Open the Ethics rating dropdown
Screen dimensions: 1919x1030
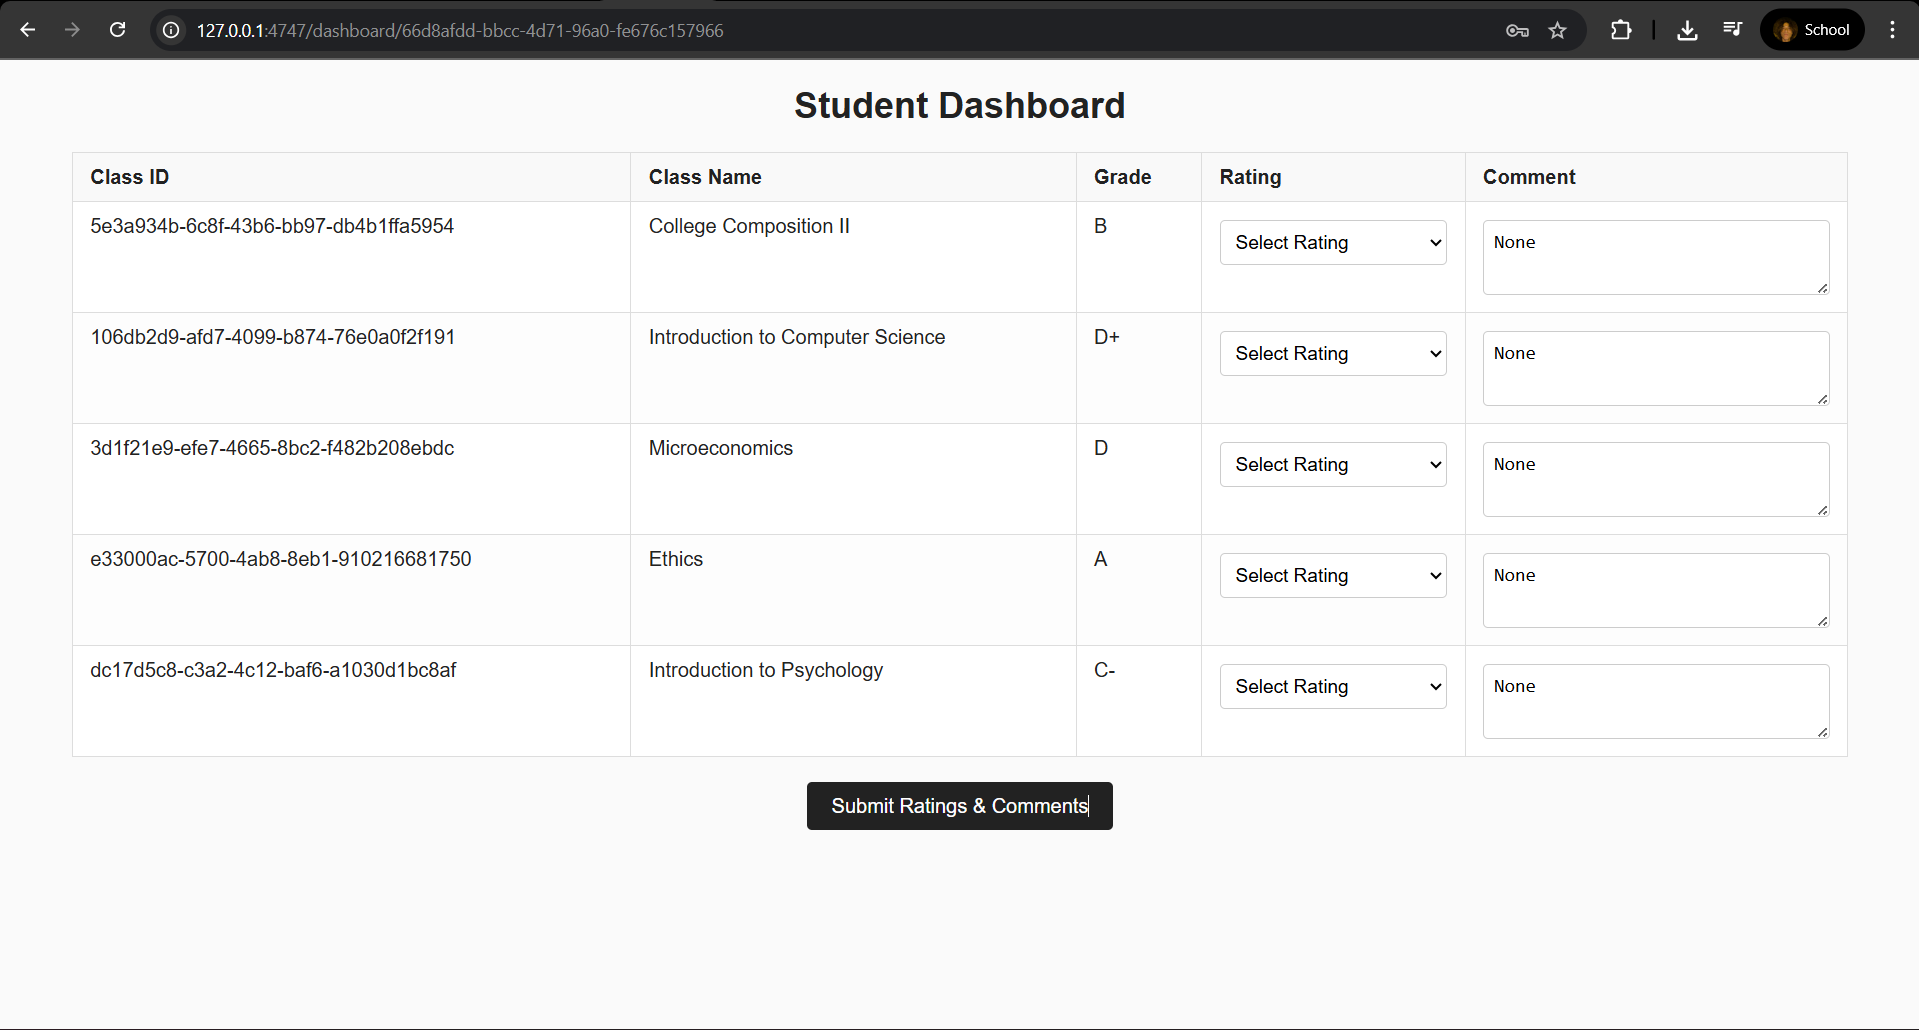[x=1333, y=576]
